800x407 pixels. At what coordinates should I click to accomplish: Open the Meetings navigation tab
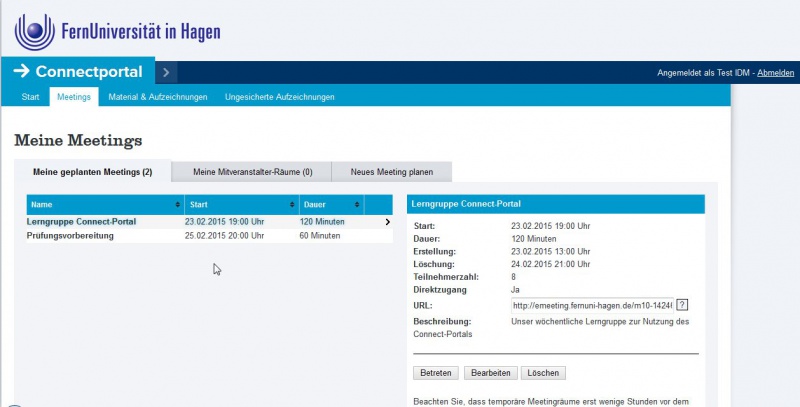pyautogui.click(x=74, y=97)
